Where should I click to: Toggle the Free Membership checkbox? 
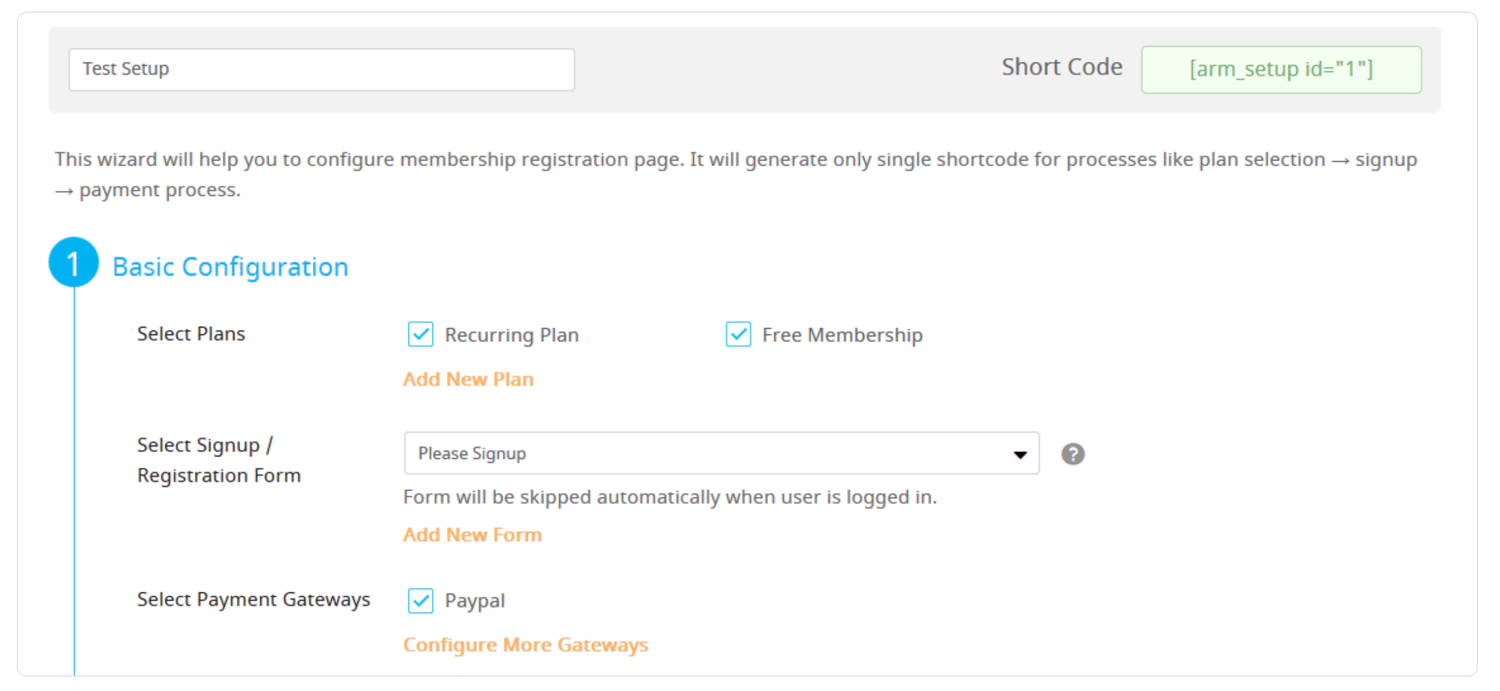pos(738,334)
